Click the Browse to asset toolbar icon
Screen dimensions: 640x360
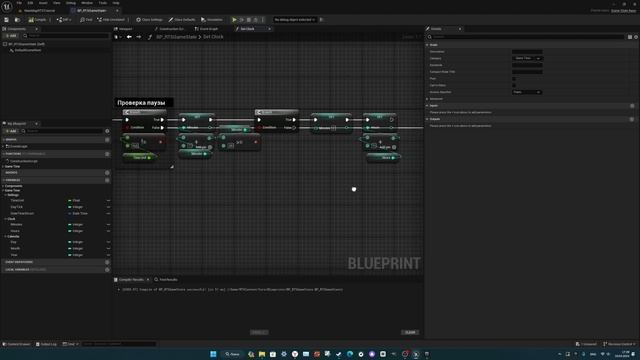pyautogui.click(x=17, y=20)
